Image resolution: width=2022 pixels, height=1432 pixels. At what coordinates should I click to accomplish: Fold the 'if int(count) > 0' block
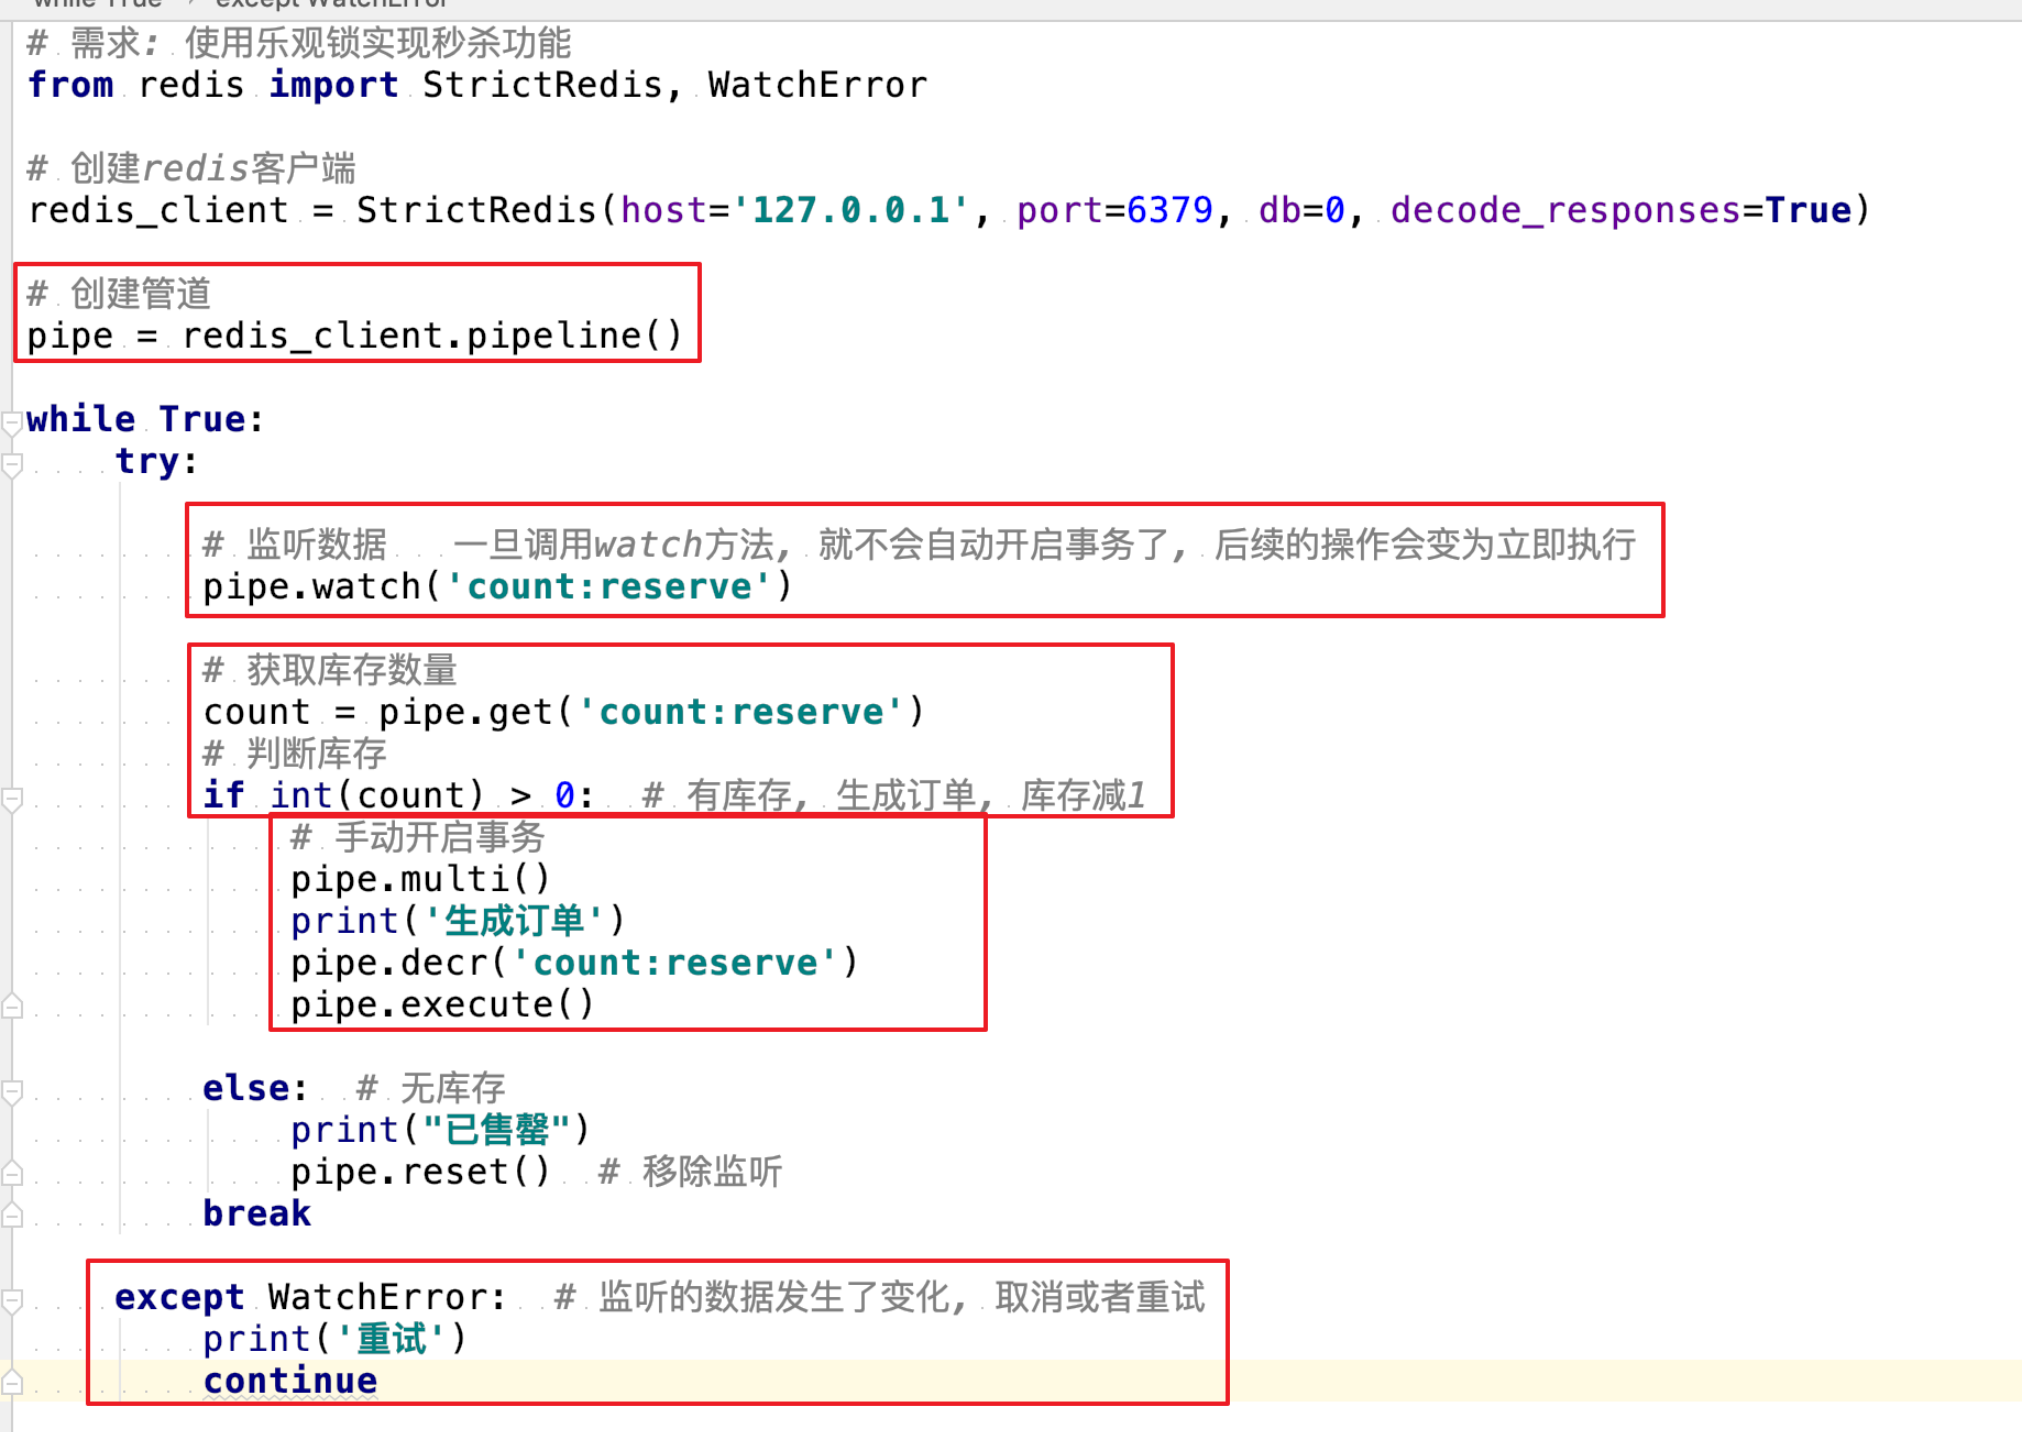coord(12,799)
